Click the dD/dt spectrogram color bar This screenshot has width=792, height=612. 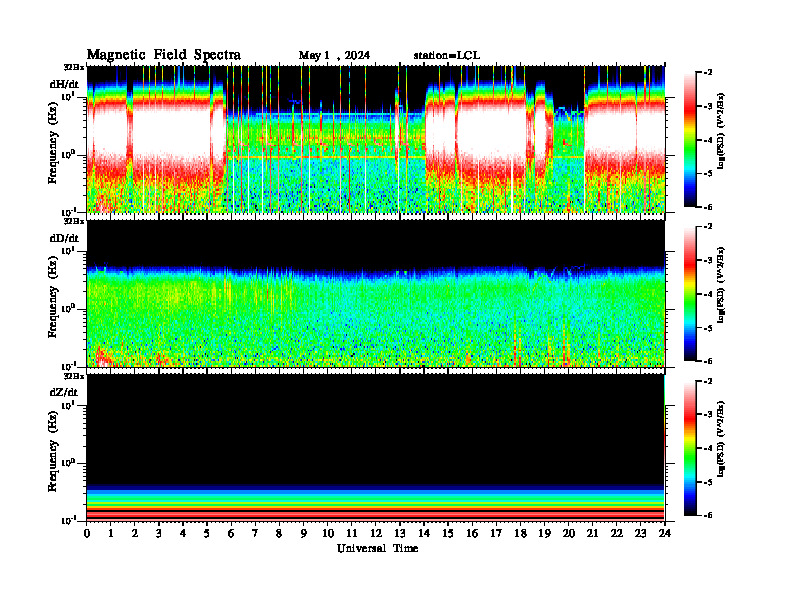tap(690, 294)
